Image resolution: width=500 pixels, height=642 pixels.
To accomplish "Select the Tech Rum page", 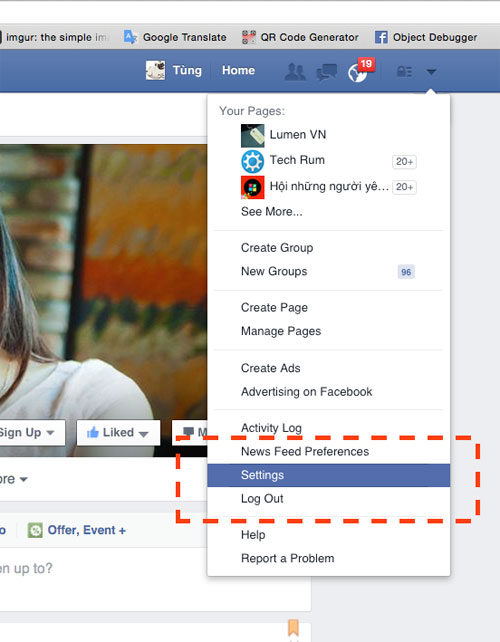I will (328, 160).
